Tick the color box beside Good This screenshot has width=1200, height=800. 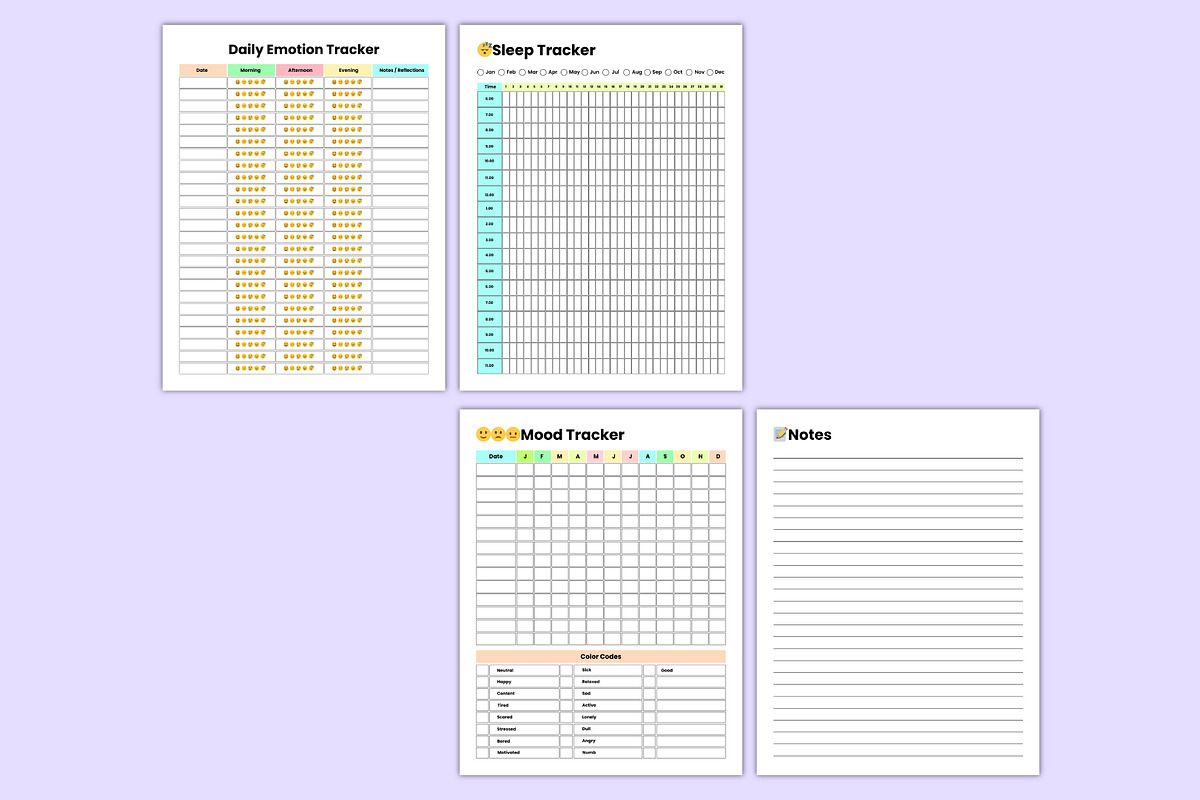(x=649, y=670)
